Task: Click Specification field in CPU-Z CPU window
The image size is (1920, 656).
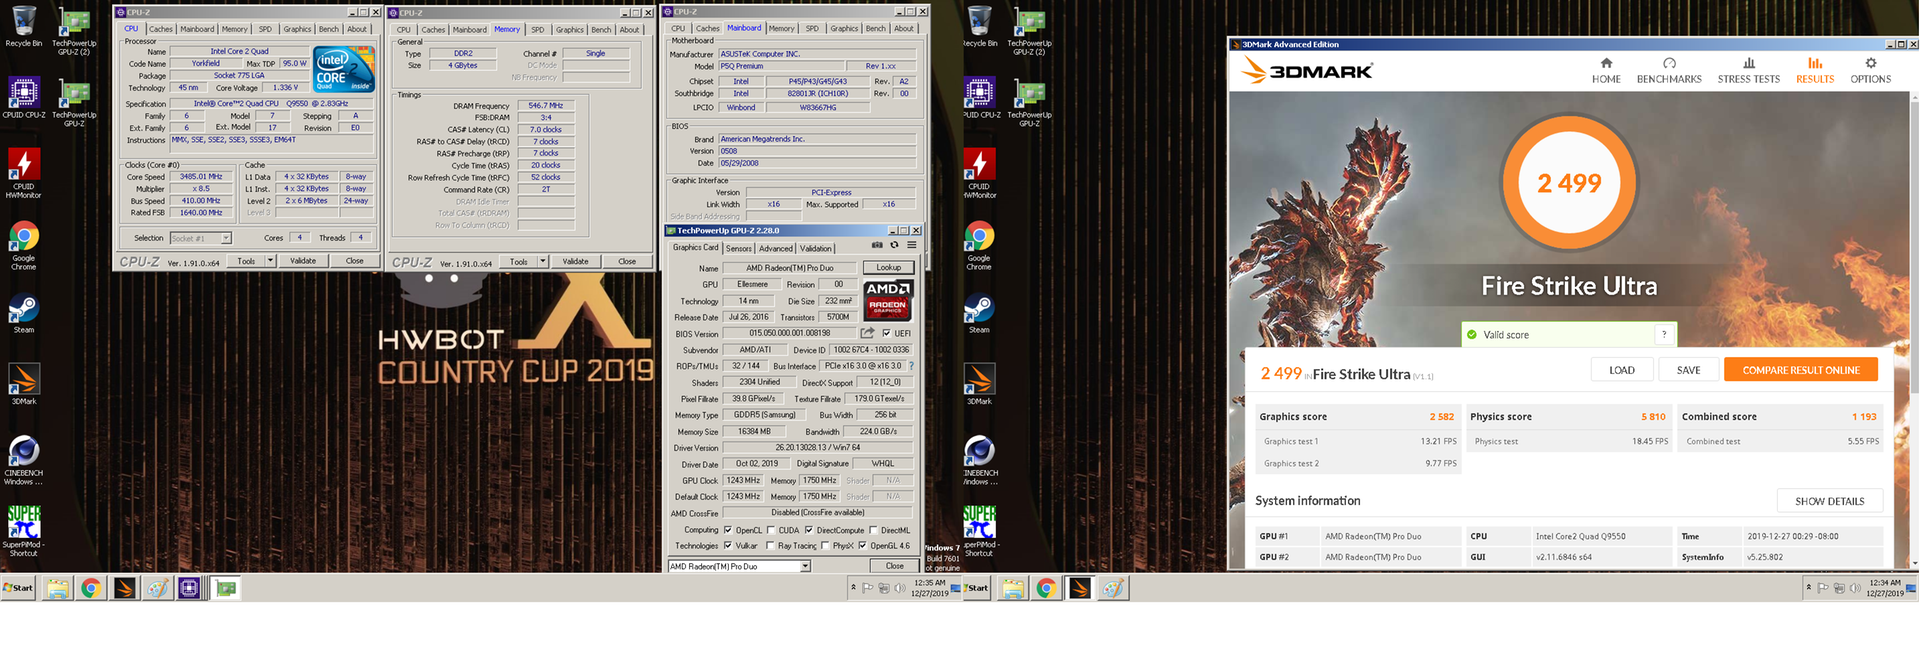Action: (x=271, y=103)
